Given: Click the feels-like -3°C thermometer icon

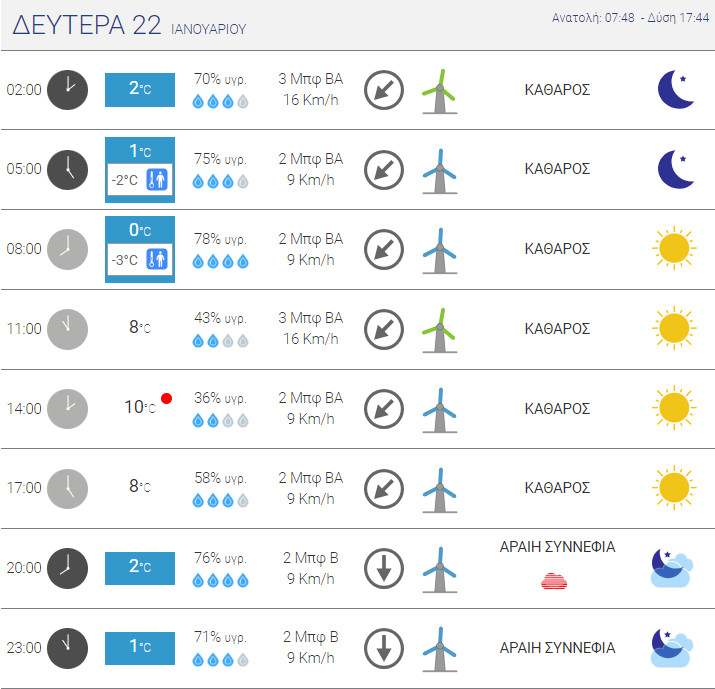Looking at the screenshot, I should pos(157,260).
